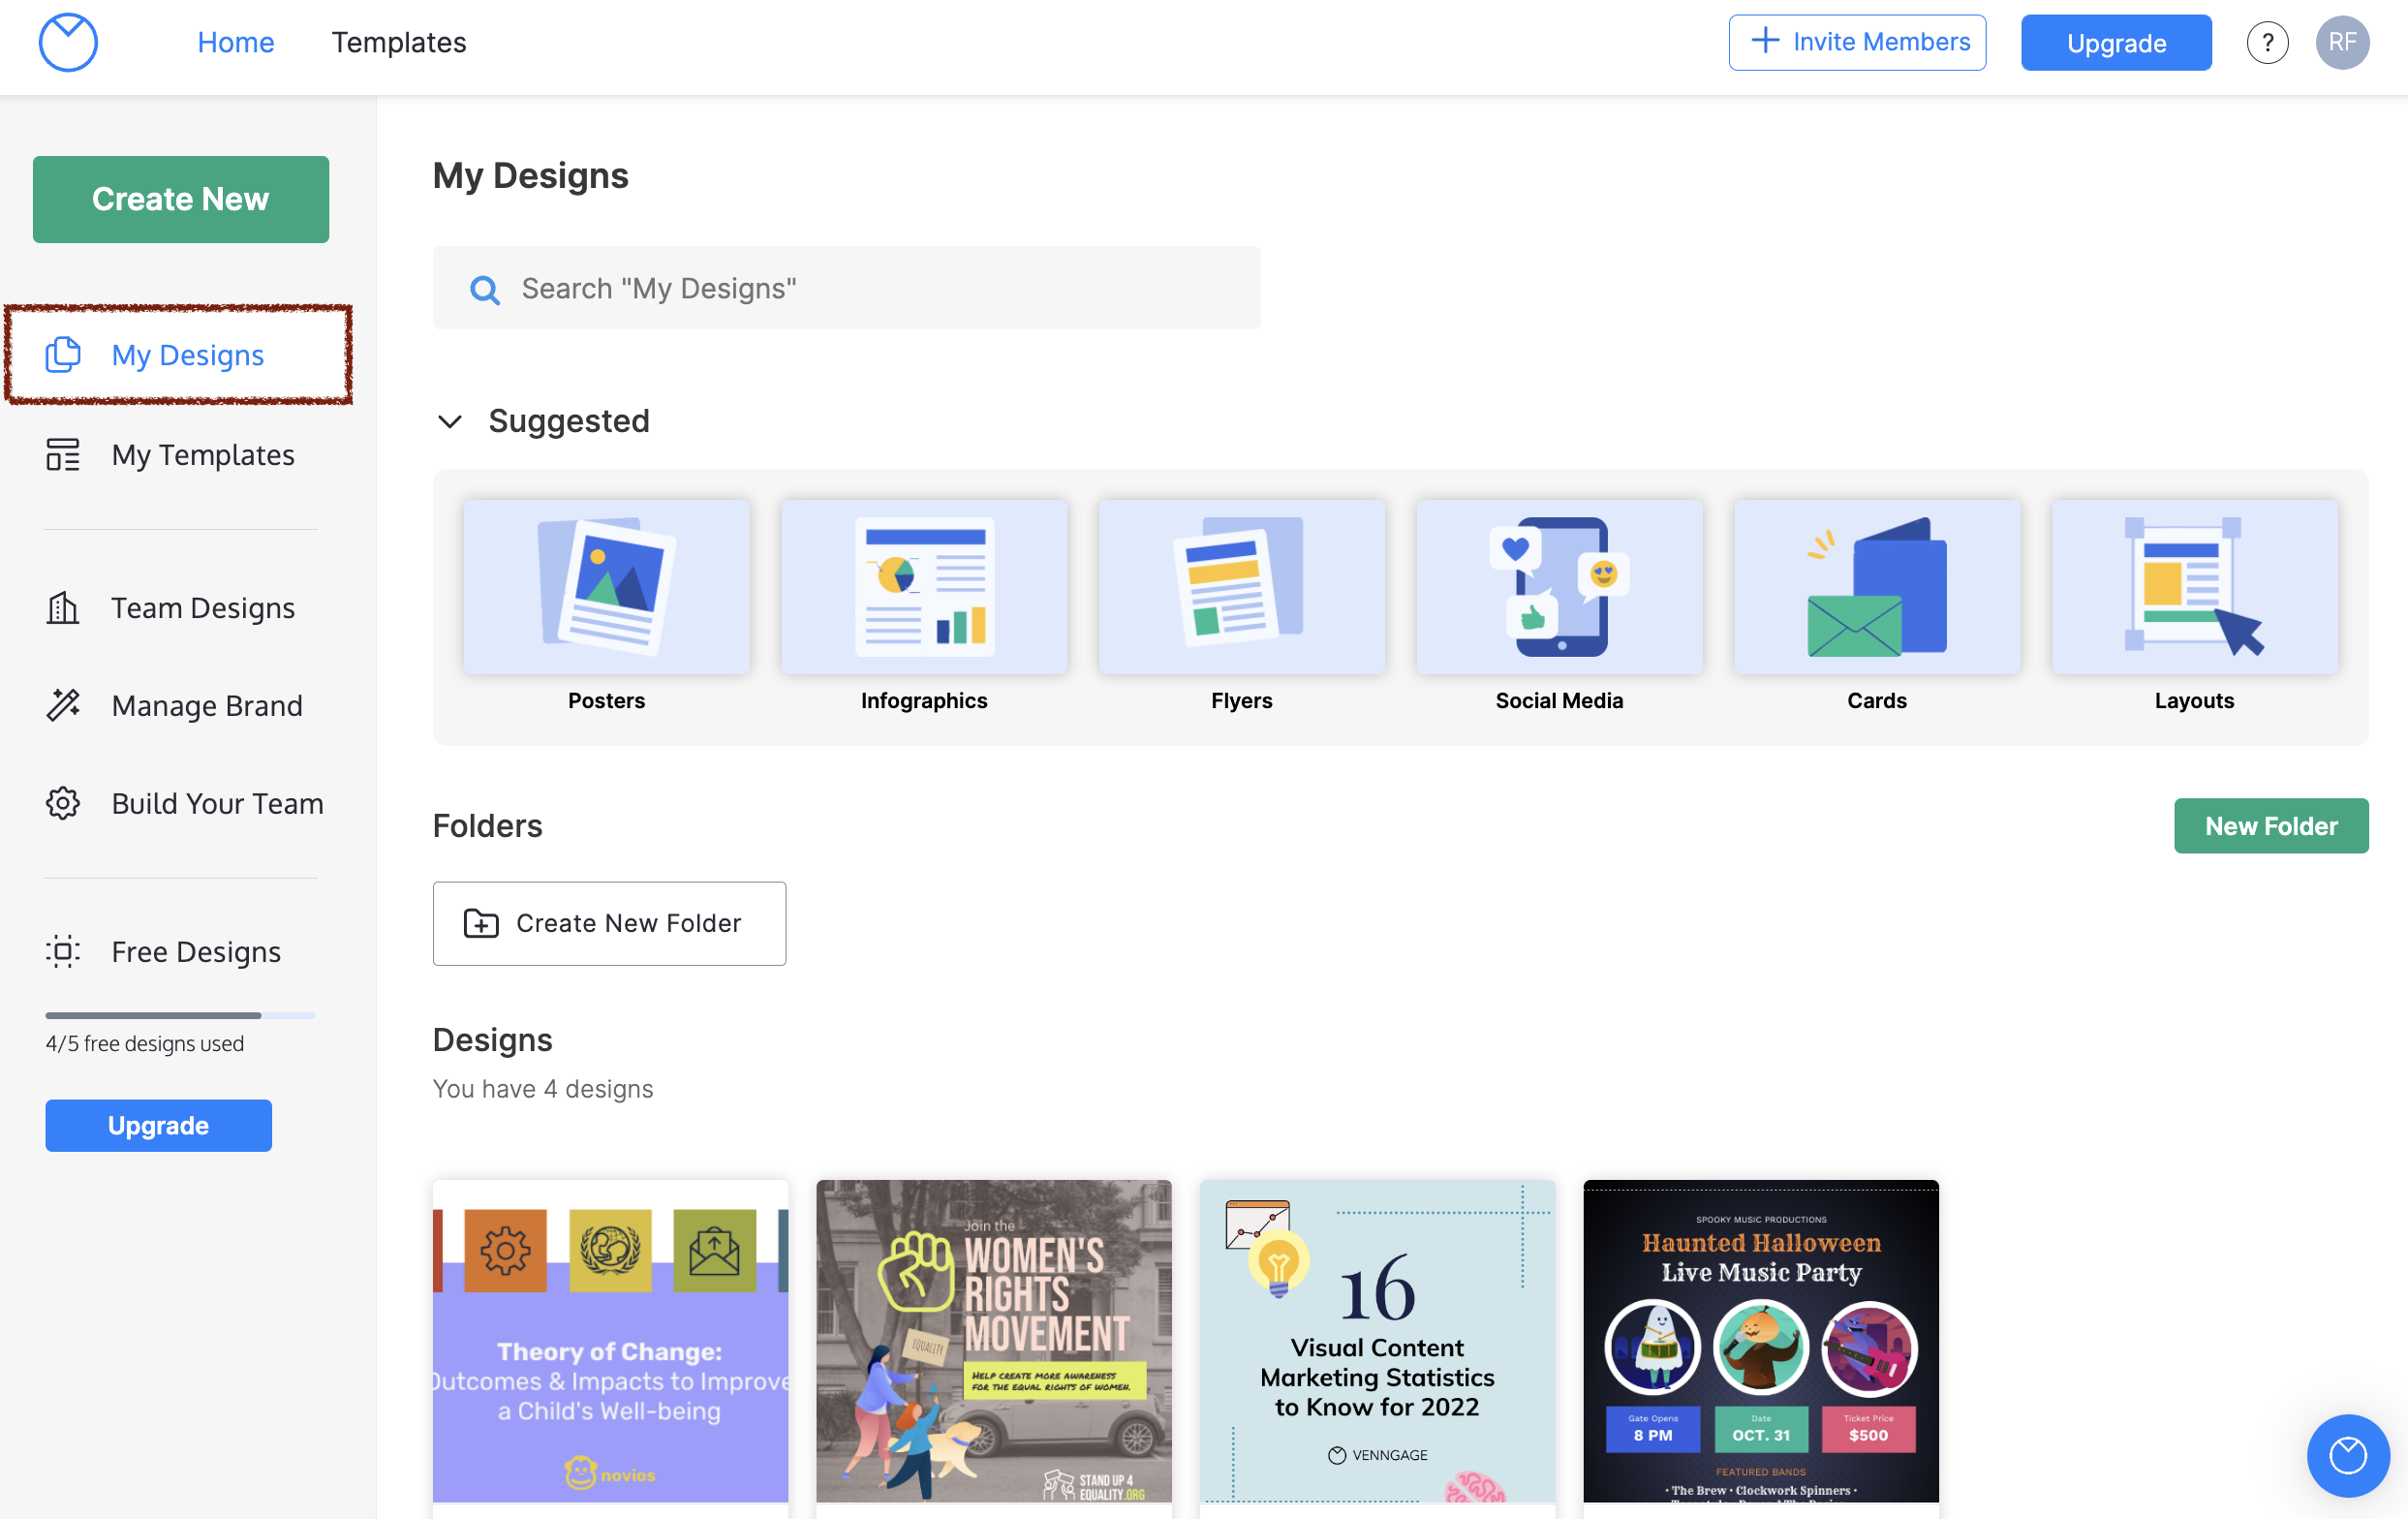Click the free designs usage progress bar
The height and width of the screenshot is (1519, 2408).
180,1015
